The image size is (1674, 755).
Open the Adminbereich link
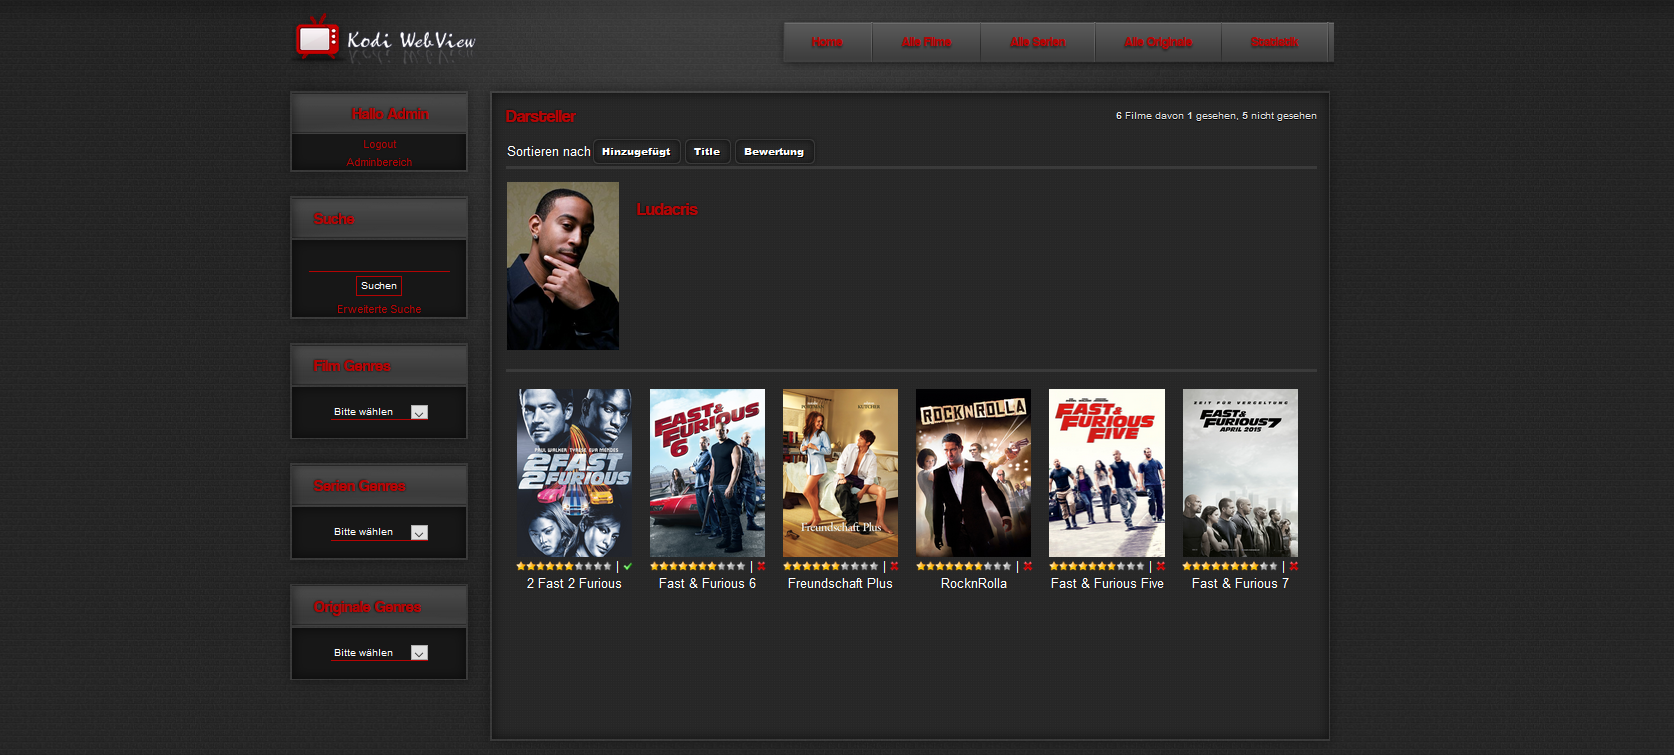coord(379,162)
